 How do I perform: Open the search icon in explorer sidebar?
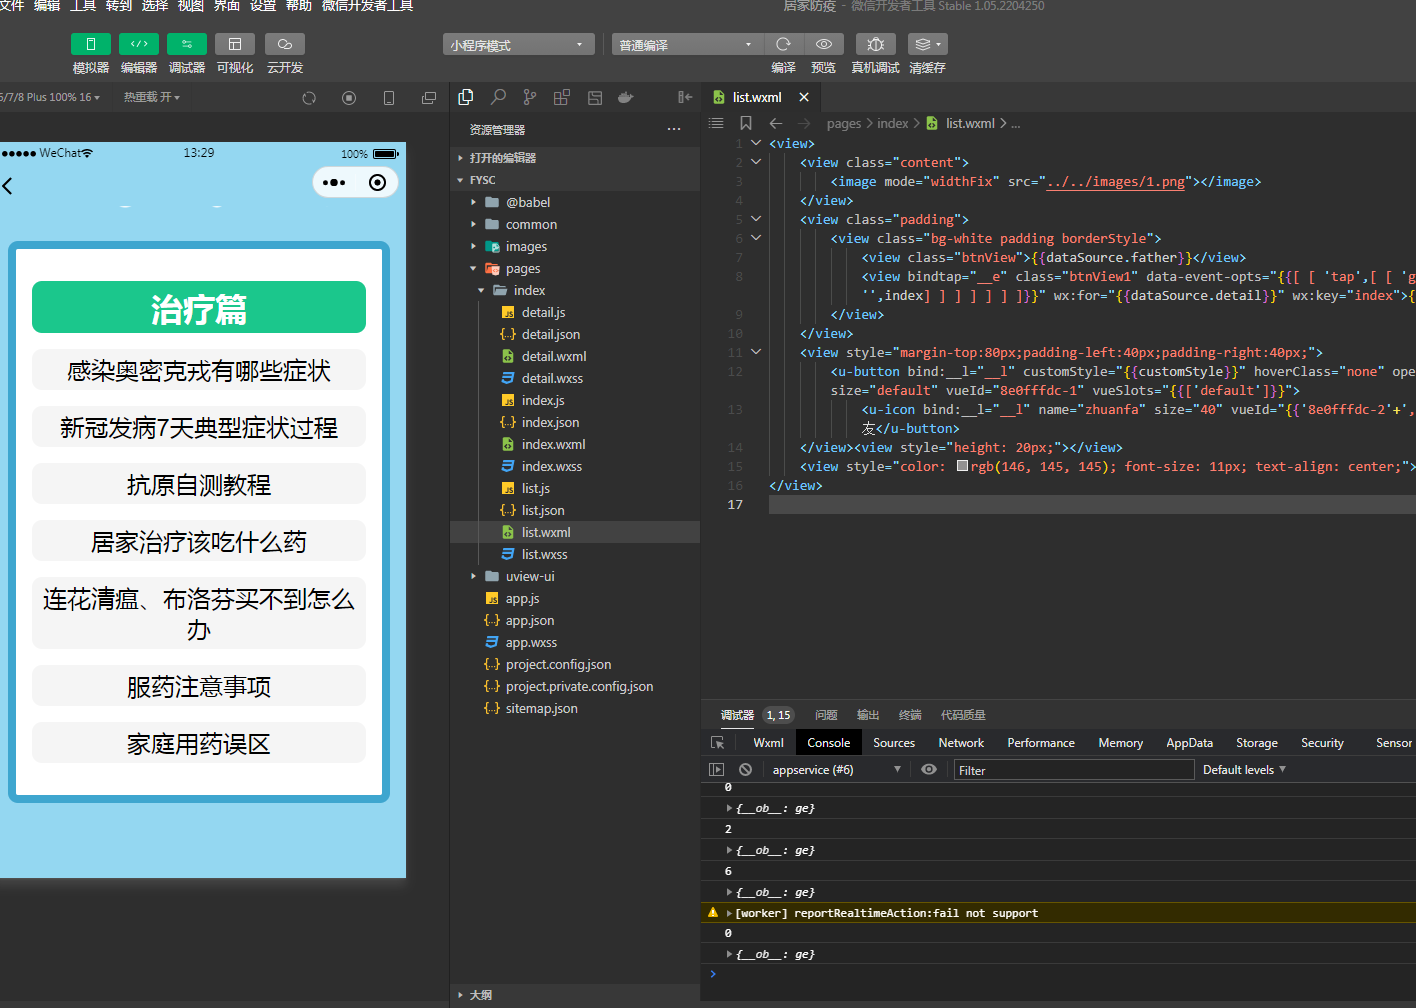[498, 97]
